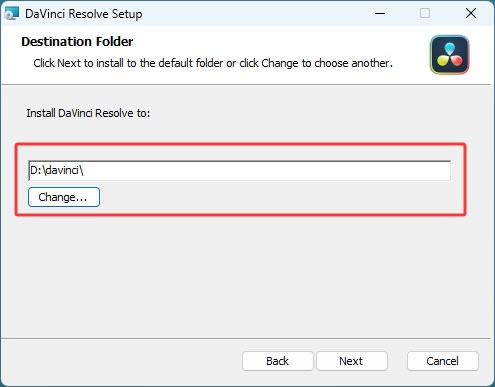This screenshot has height=387, width=495.
Task: Click the installer icon in title bar
Action: click(12, 14)
